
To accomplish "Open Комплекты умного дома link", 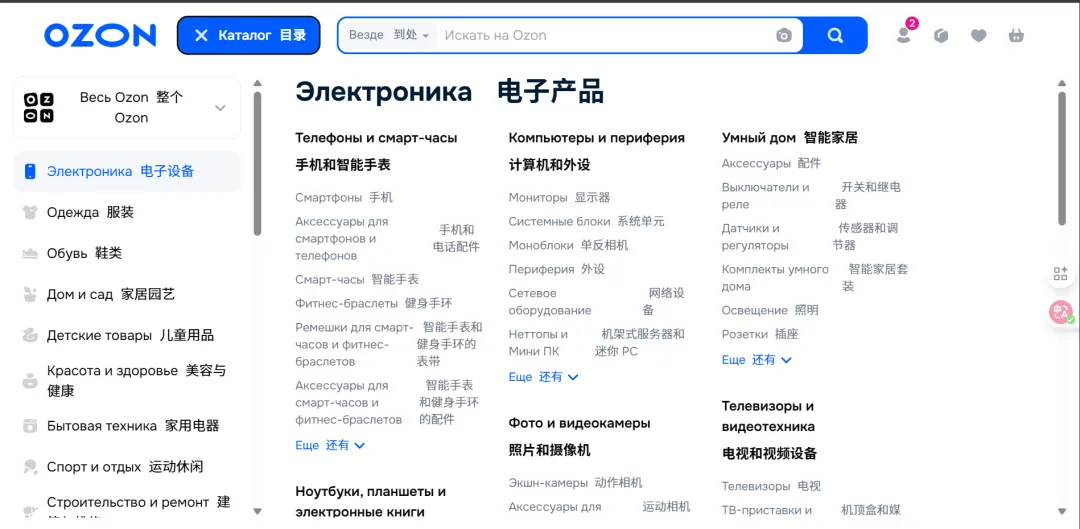I will [775, 278].
